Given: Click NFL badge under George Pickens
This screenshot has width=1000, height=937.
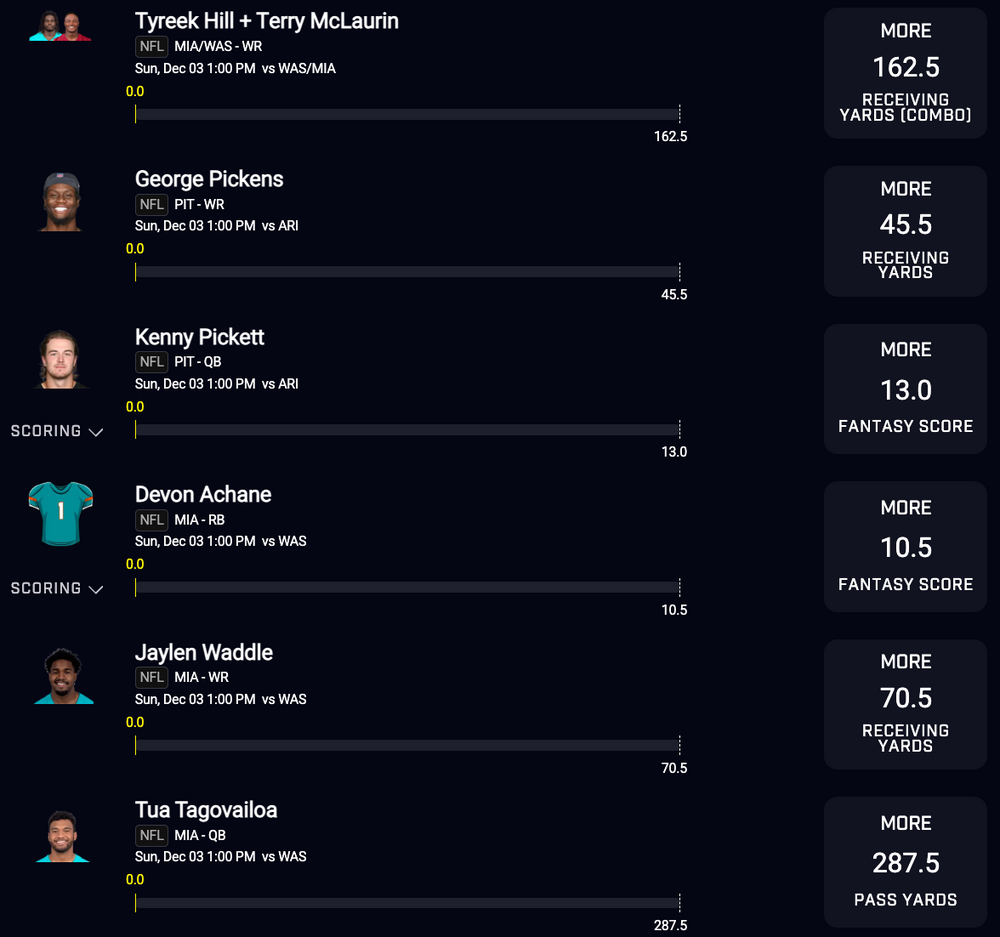Looking at the screenshot, I should 151,204.
